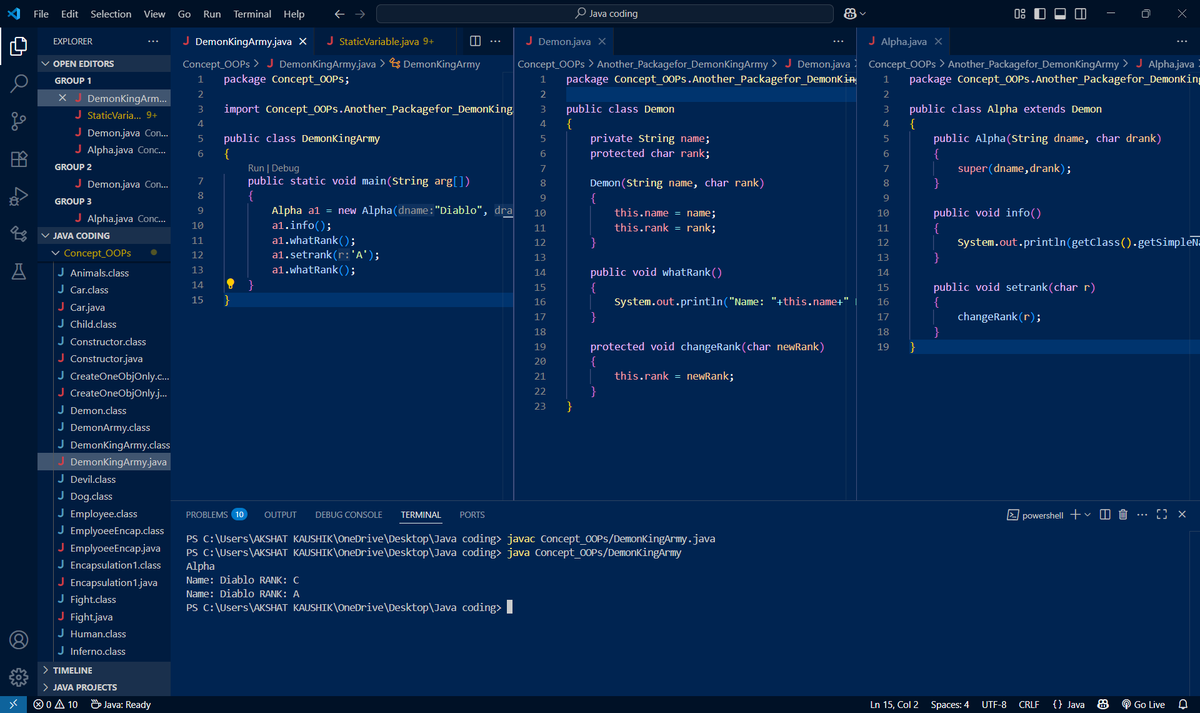Click the CRLF line ending status item

click(x=1028, y=704)
